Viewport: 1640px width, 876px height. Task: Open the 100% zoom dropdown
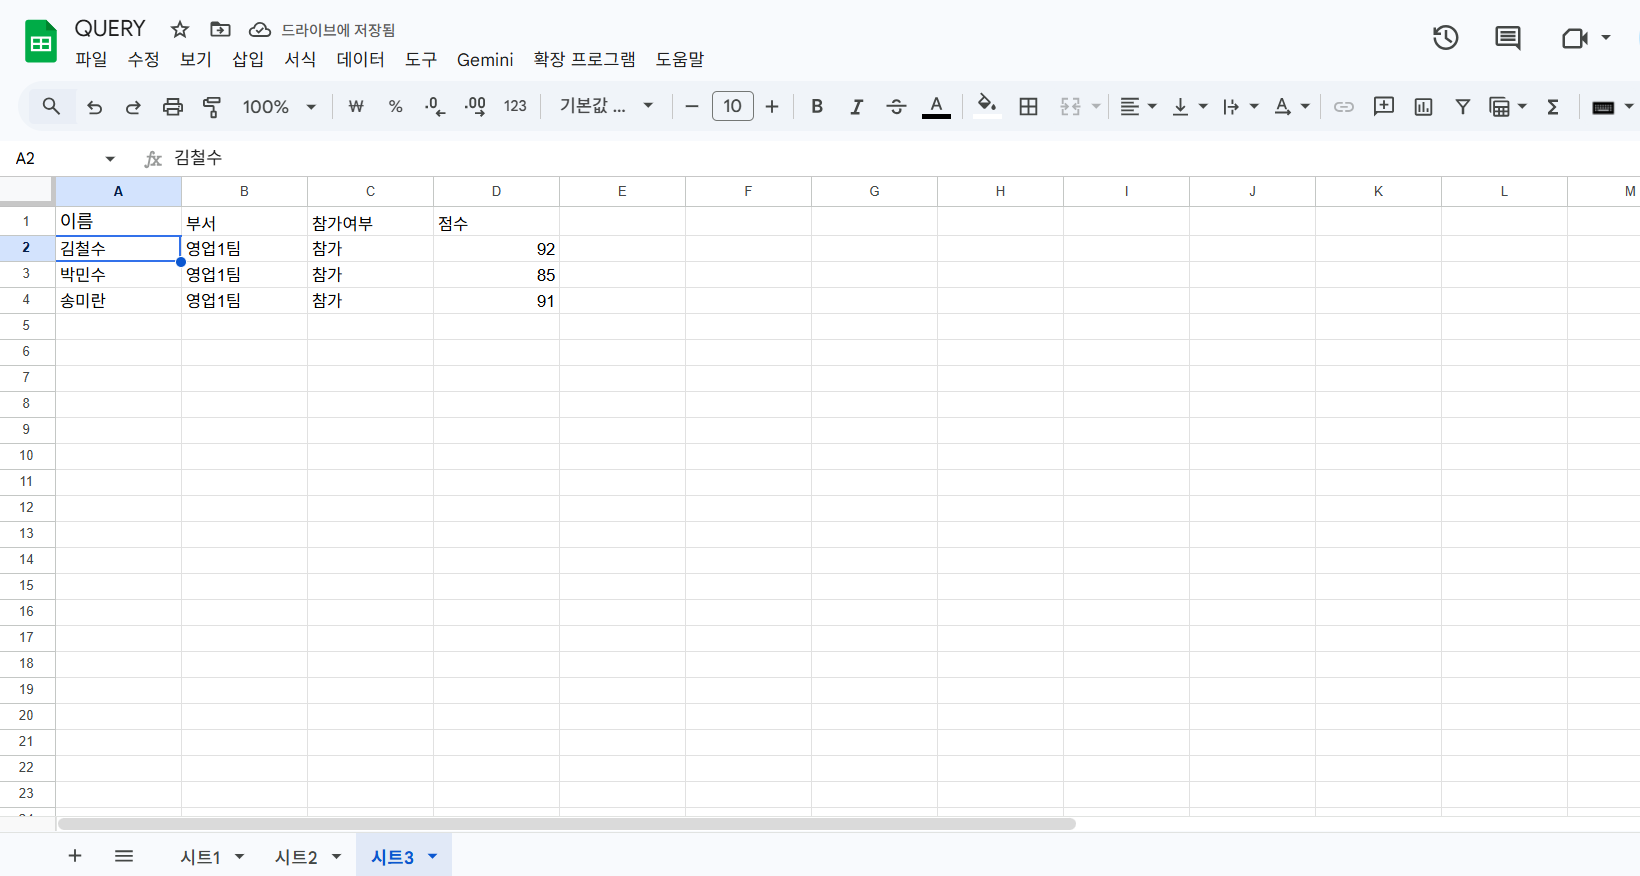point(279,107)
